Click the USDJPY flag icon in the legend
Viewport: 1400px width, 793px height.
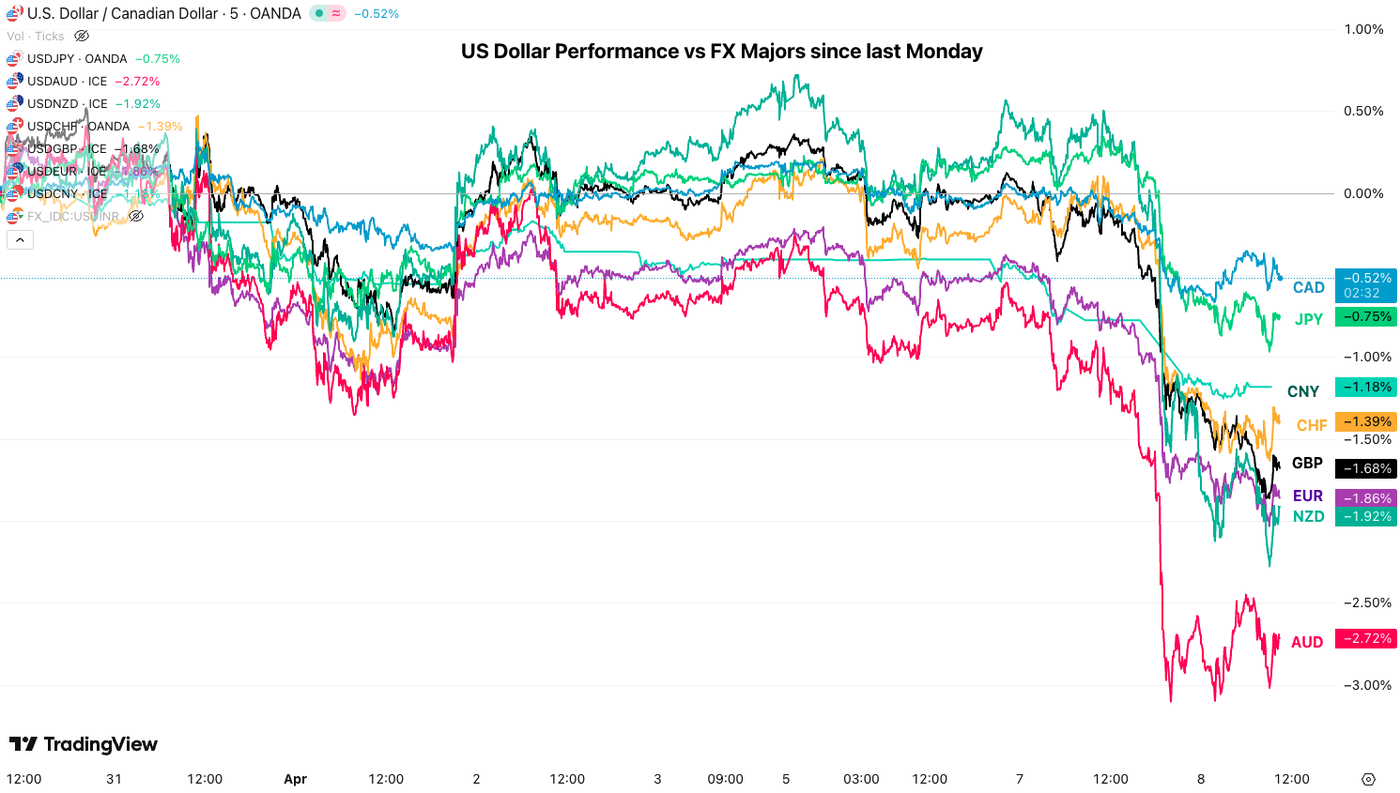pos(12,58)
